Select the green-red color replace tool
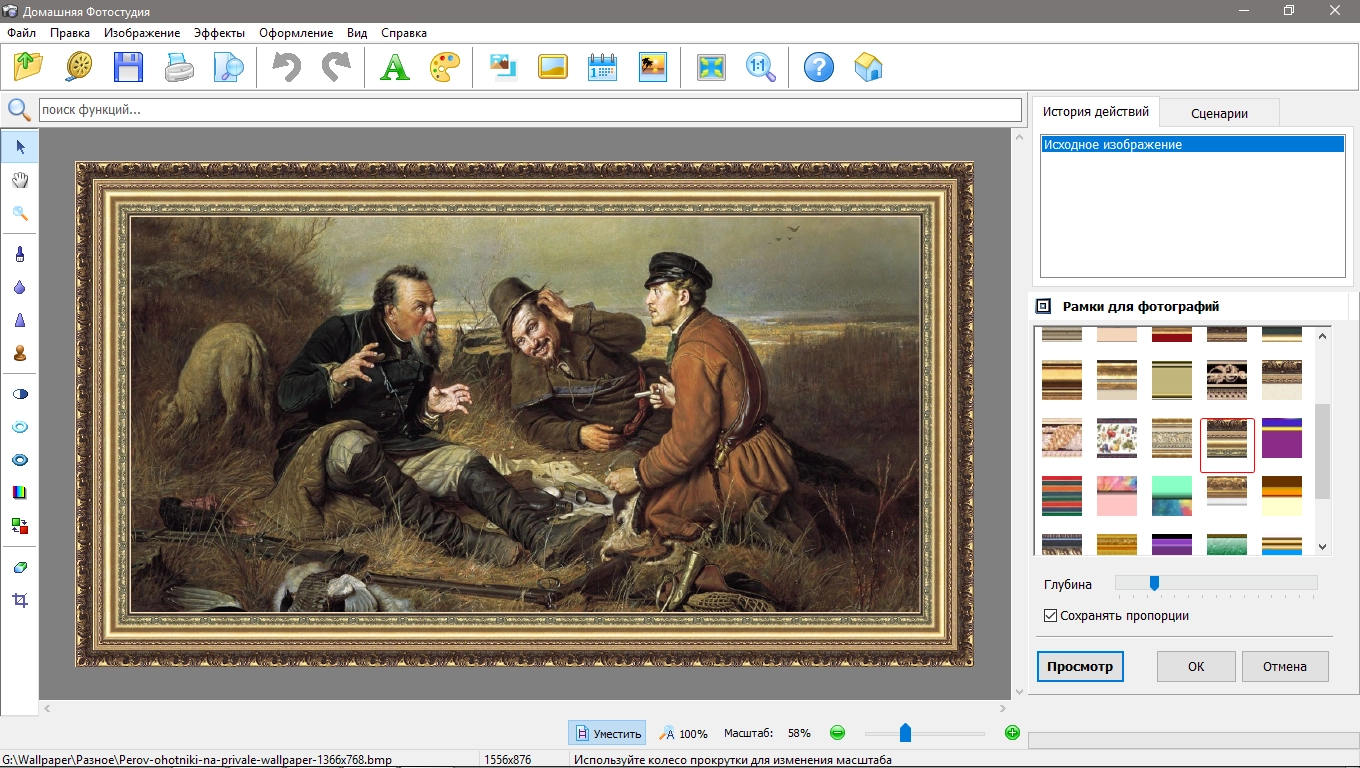Viewport: 1360px width, 768px height. [20, 525]
